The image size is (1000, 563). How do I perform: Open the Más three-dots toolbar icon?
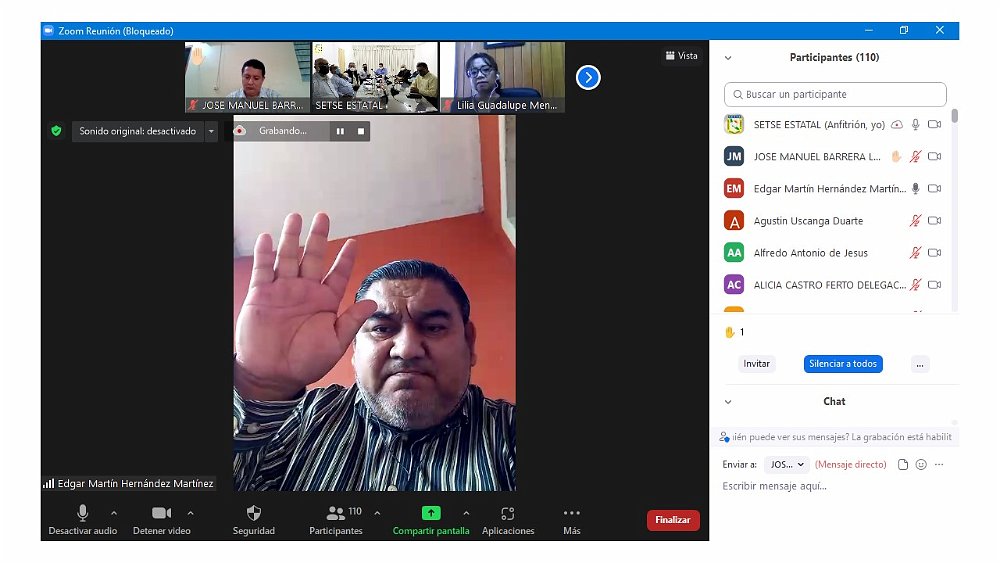pyautogui.click(x=572, y=513)
